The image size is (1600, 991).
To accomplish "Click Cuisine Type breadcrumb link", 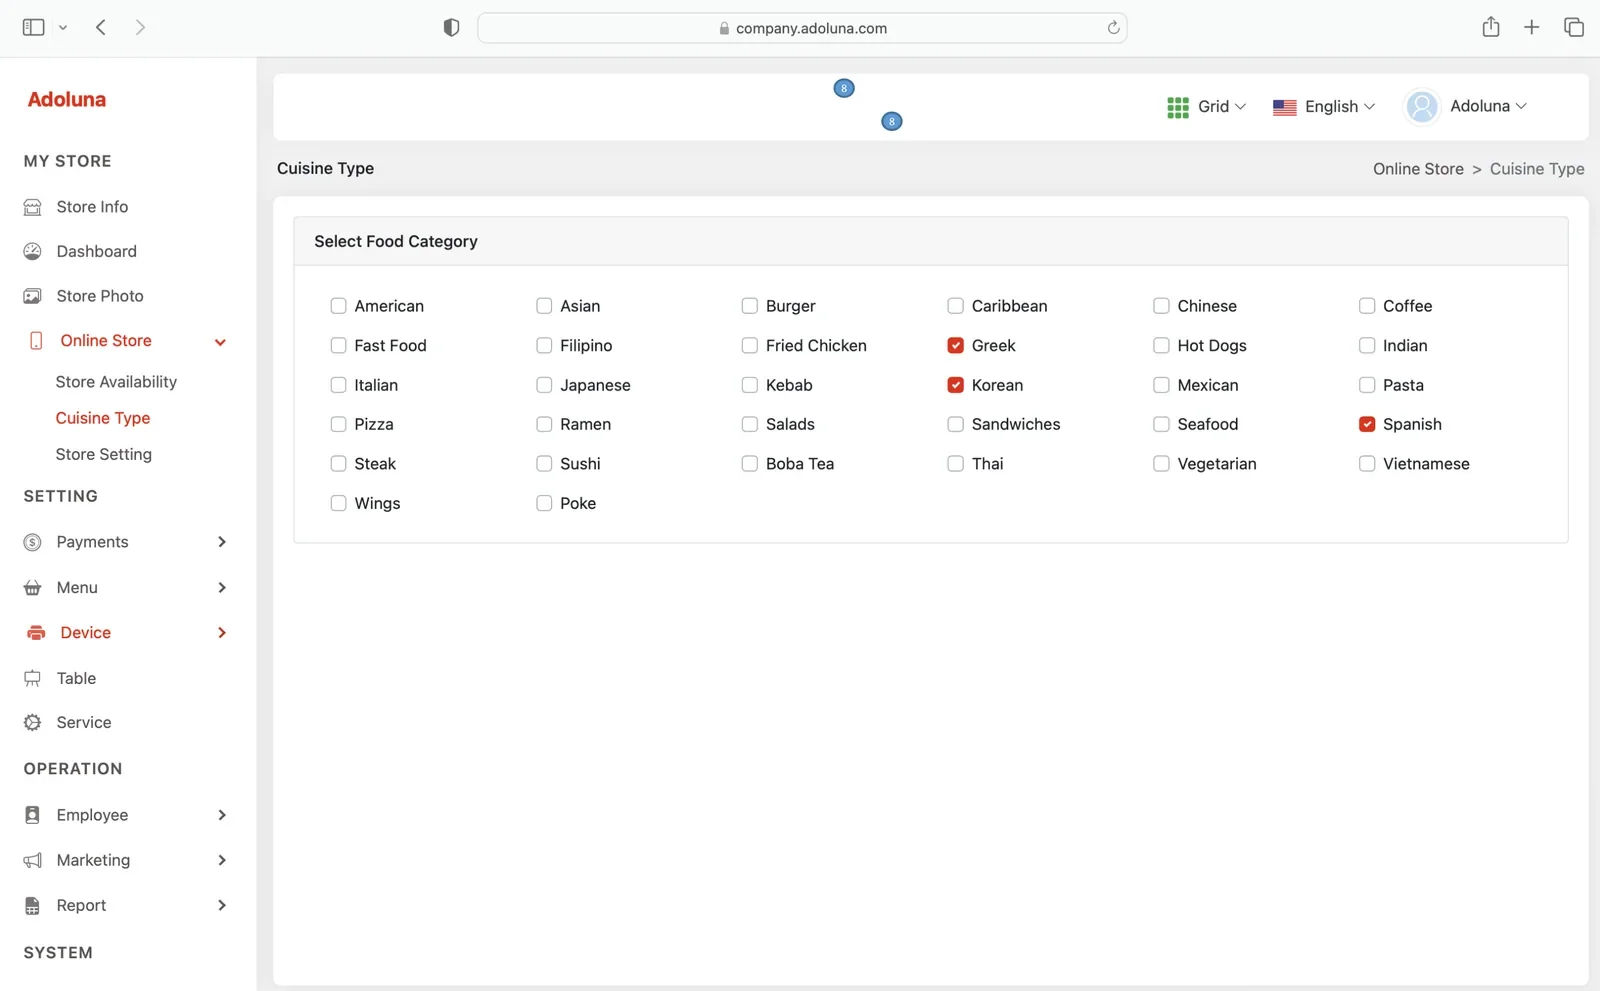I will click(1537, 169).
